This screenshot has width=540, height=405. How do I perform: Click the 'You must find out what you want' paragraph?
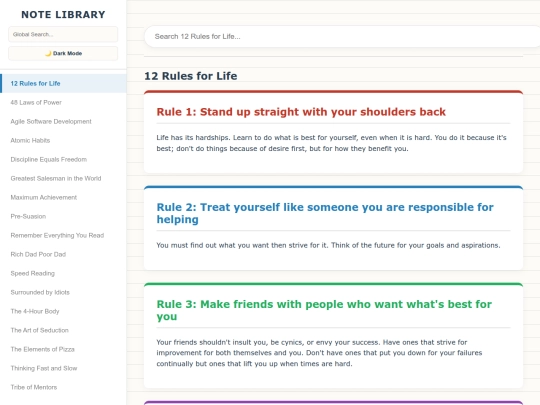328,245
